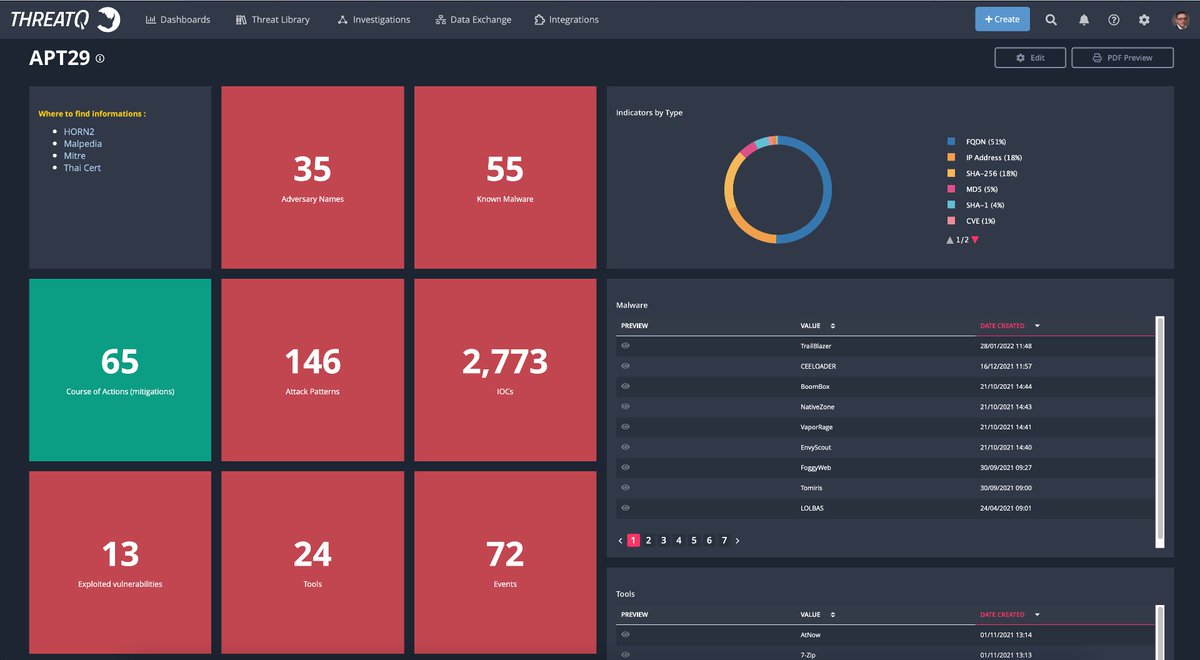
Task: Preview the Tomiris malware eye icon
Action: pos(626,487)
